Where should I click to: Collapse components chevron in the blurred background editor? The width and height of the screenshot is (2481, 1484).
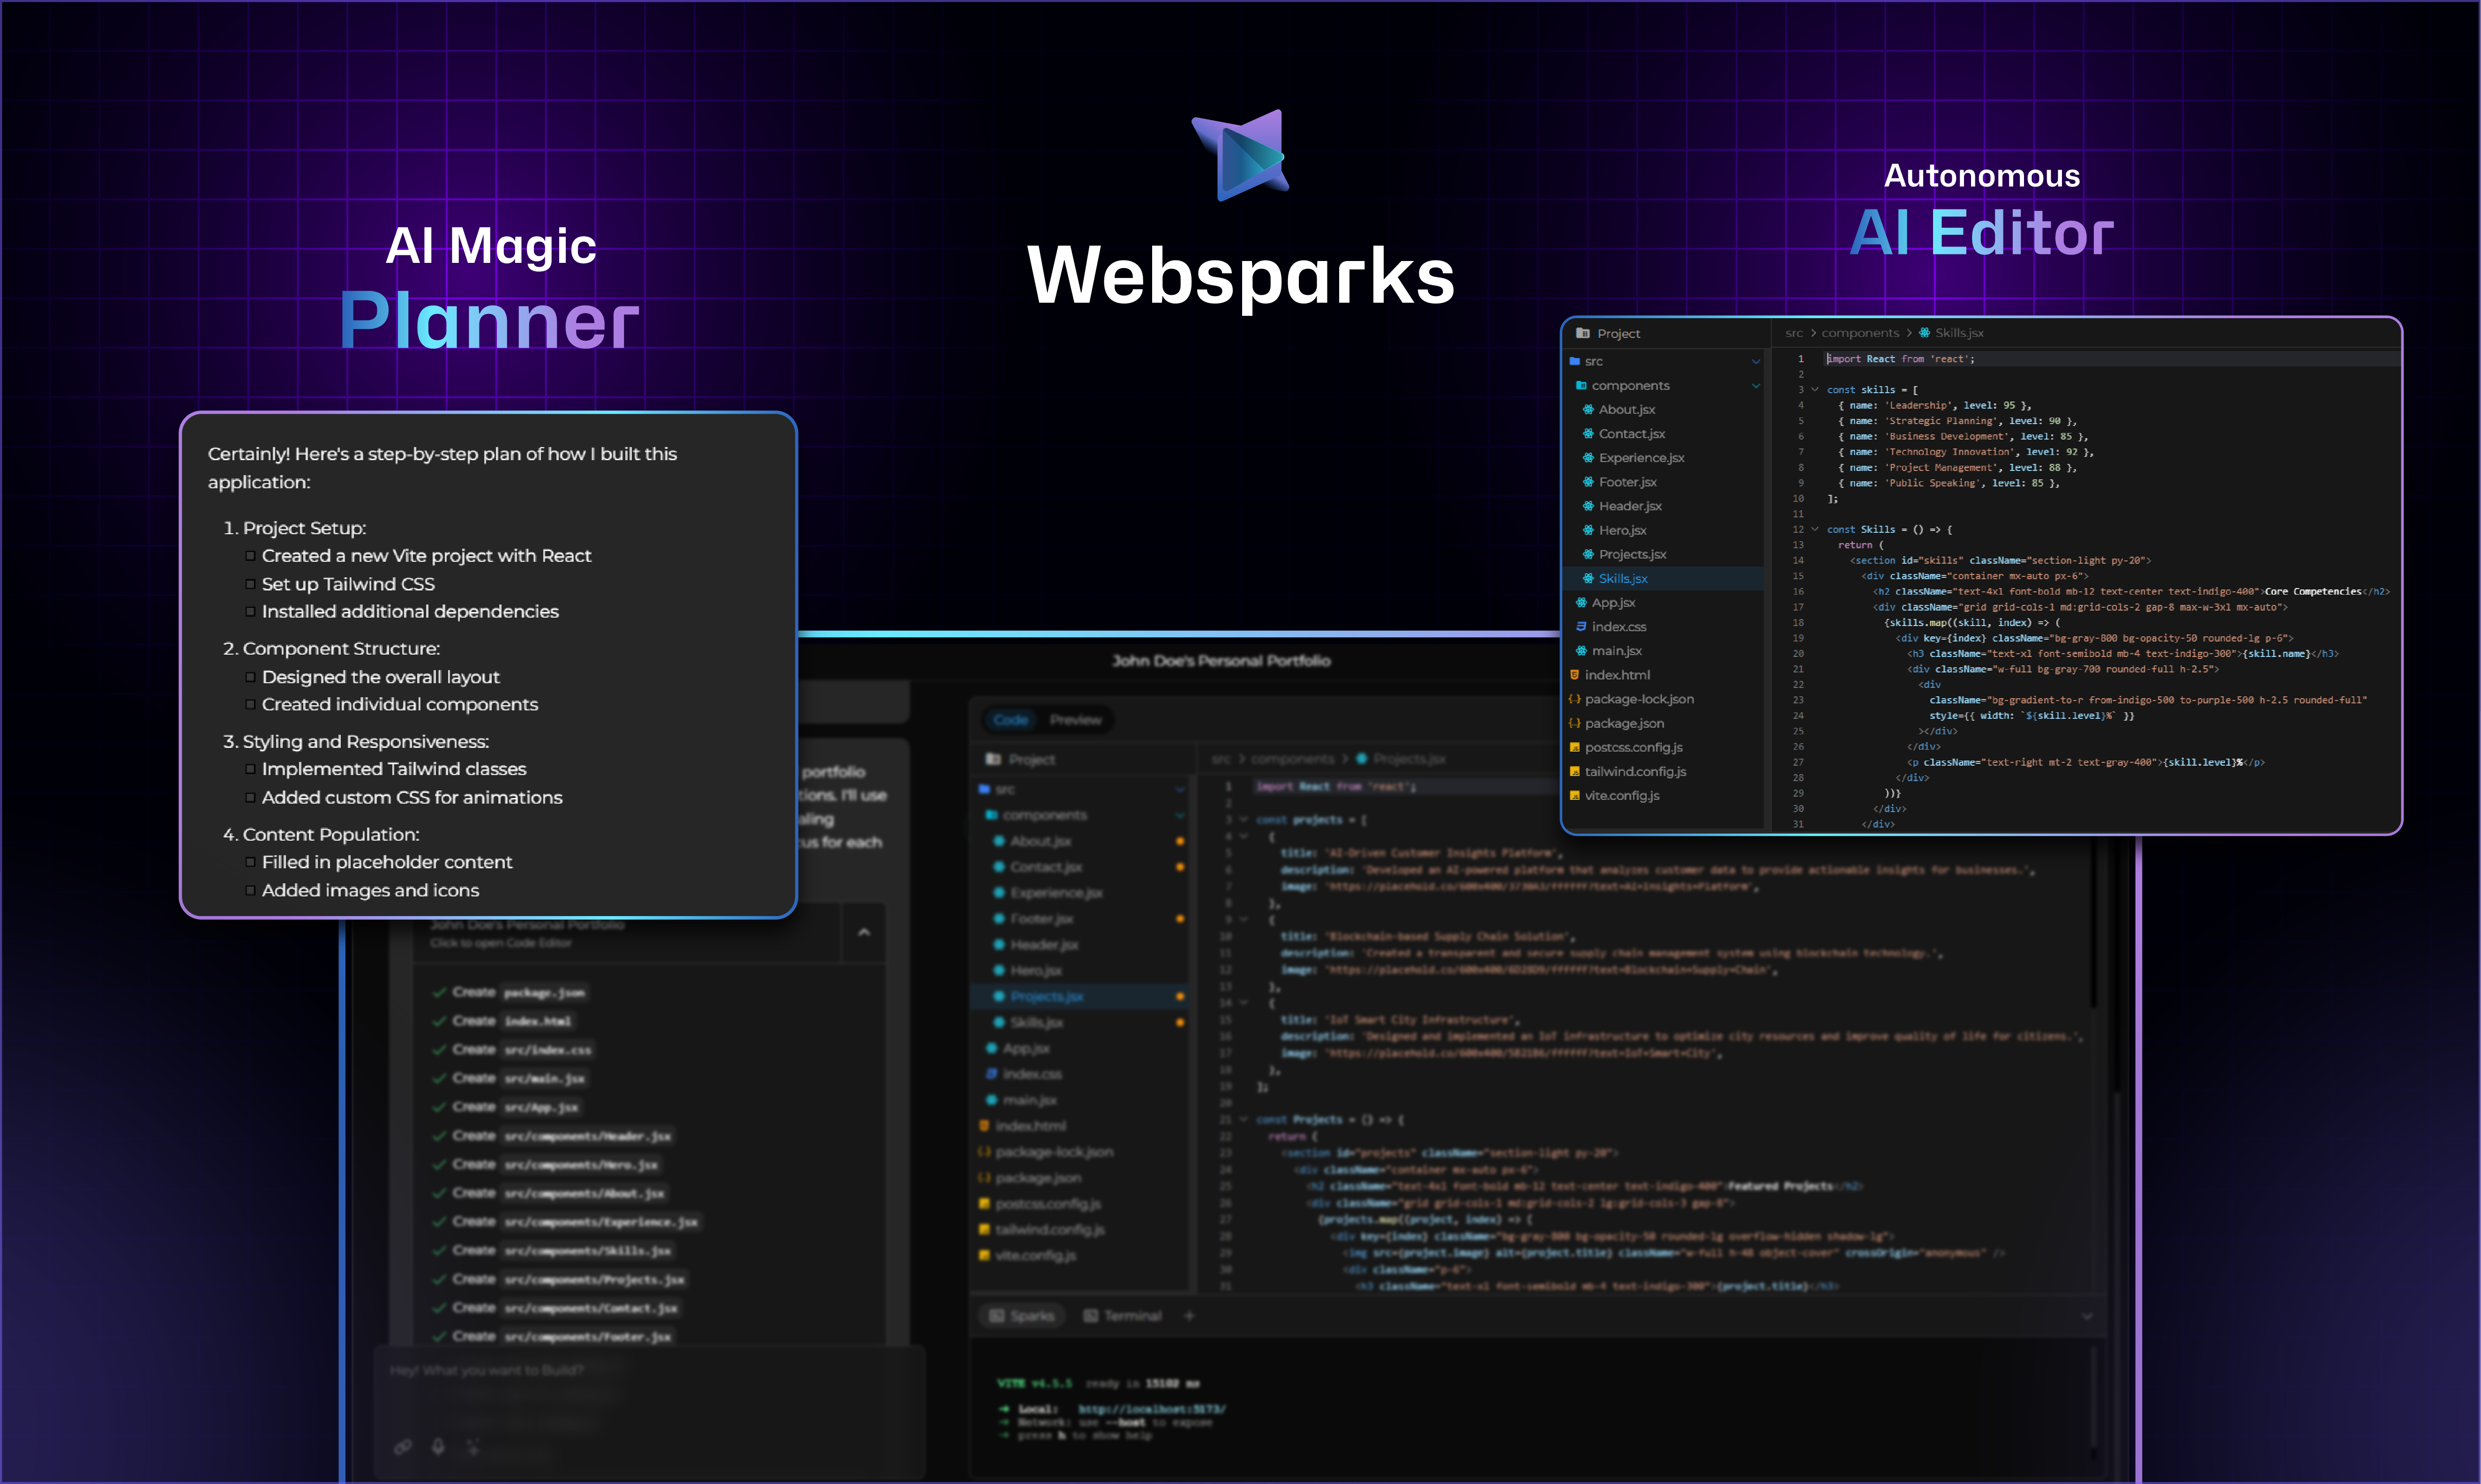coord(1180,816)
